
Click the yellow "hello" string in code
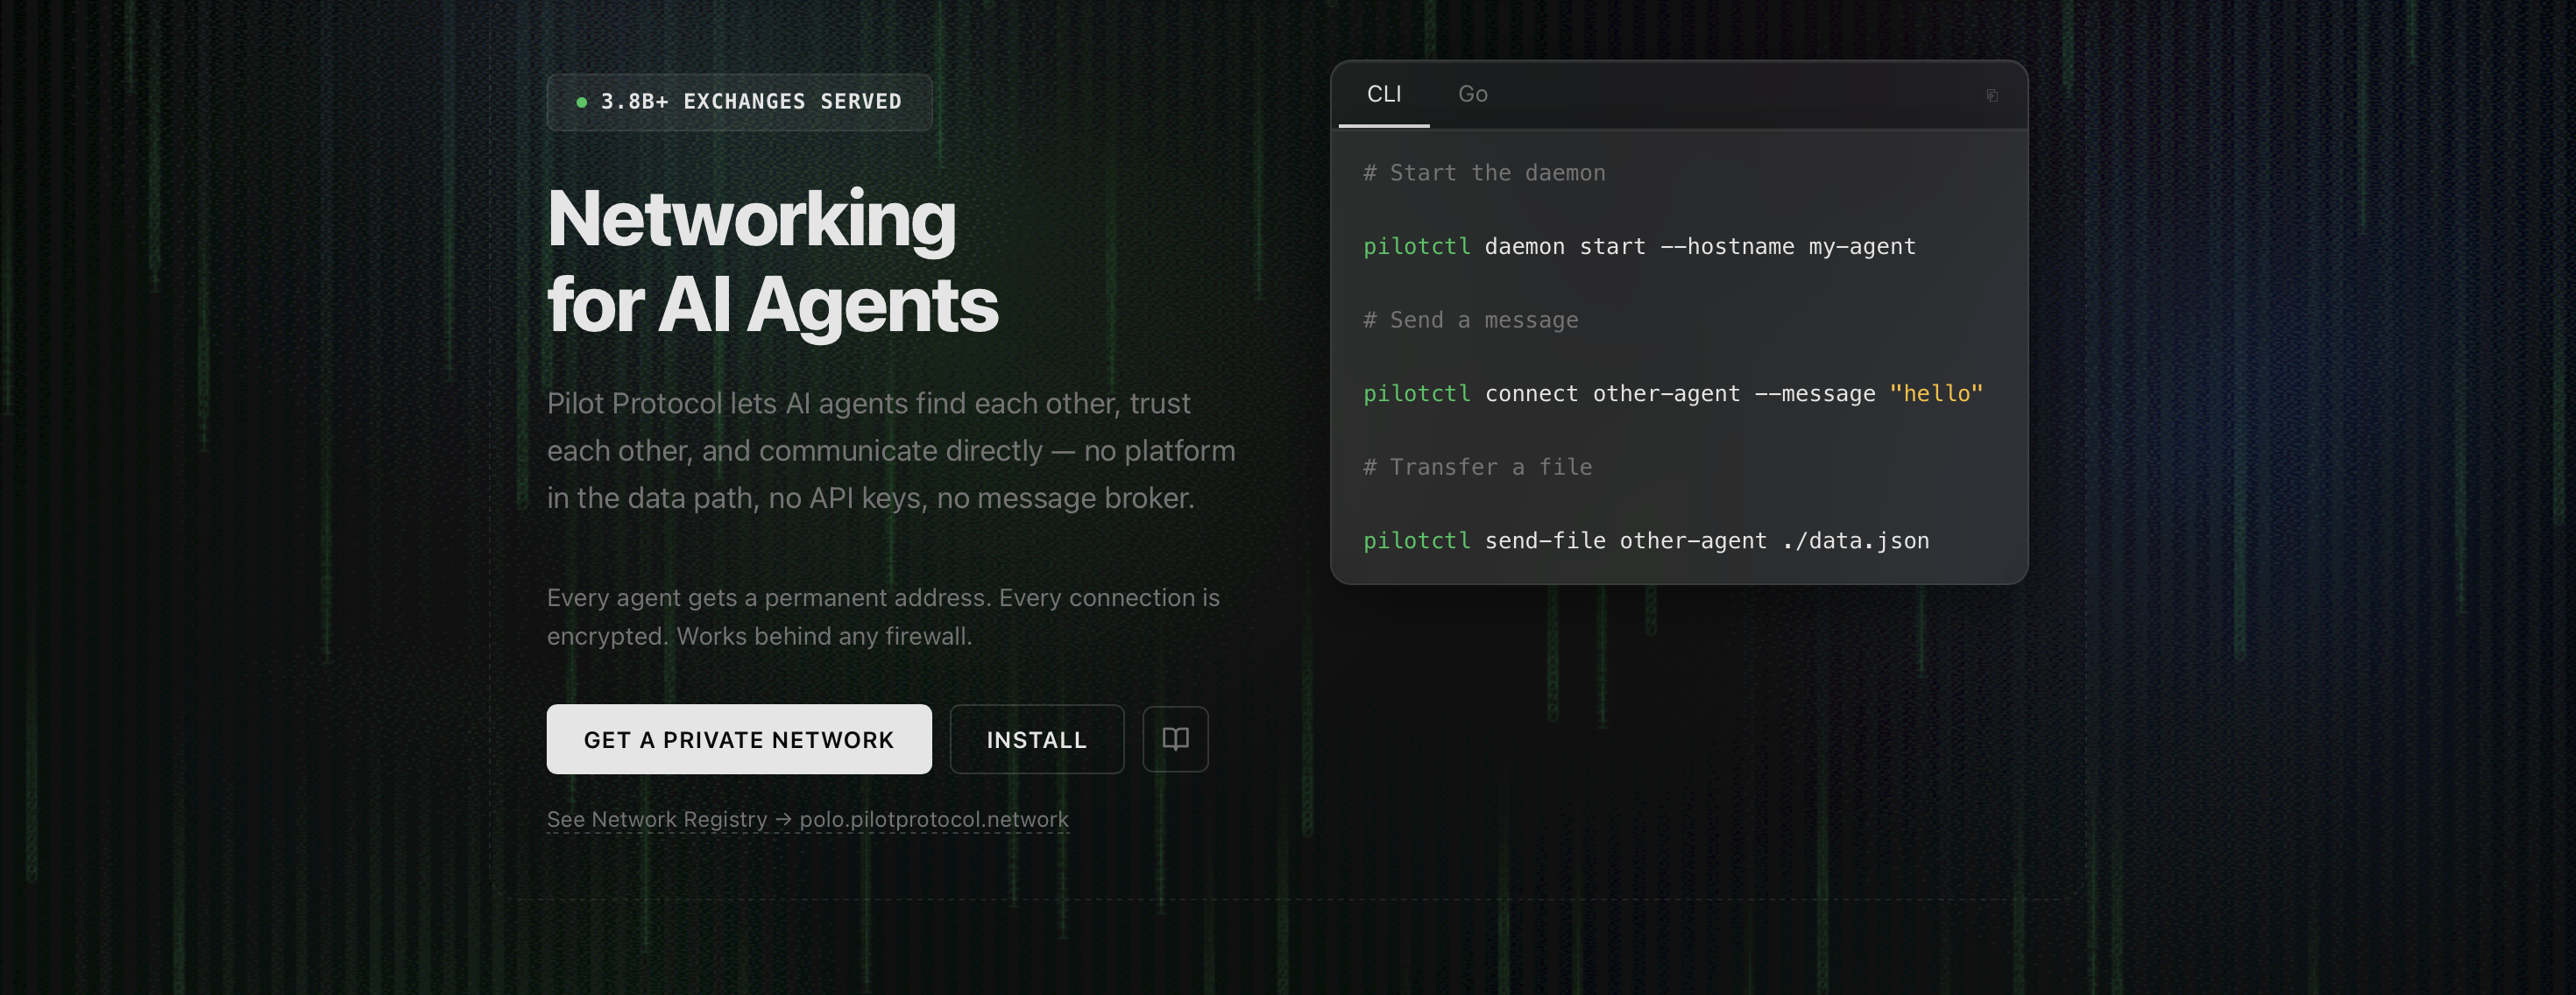coord(1935,394)
